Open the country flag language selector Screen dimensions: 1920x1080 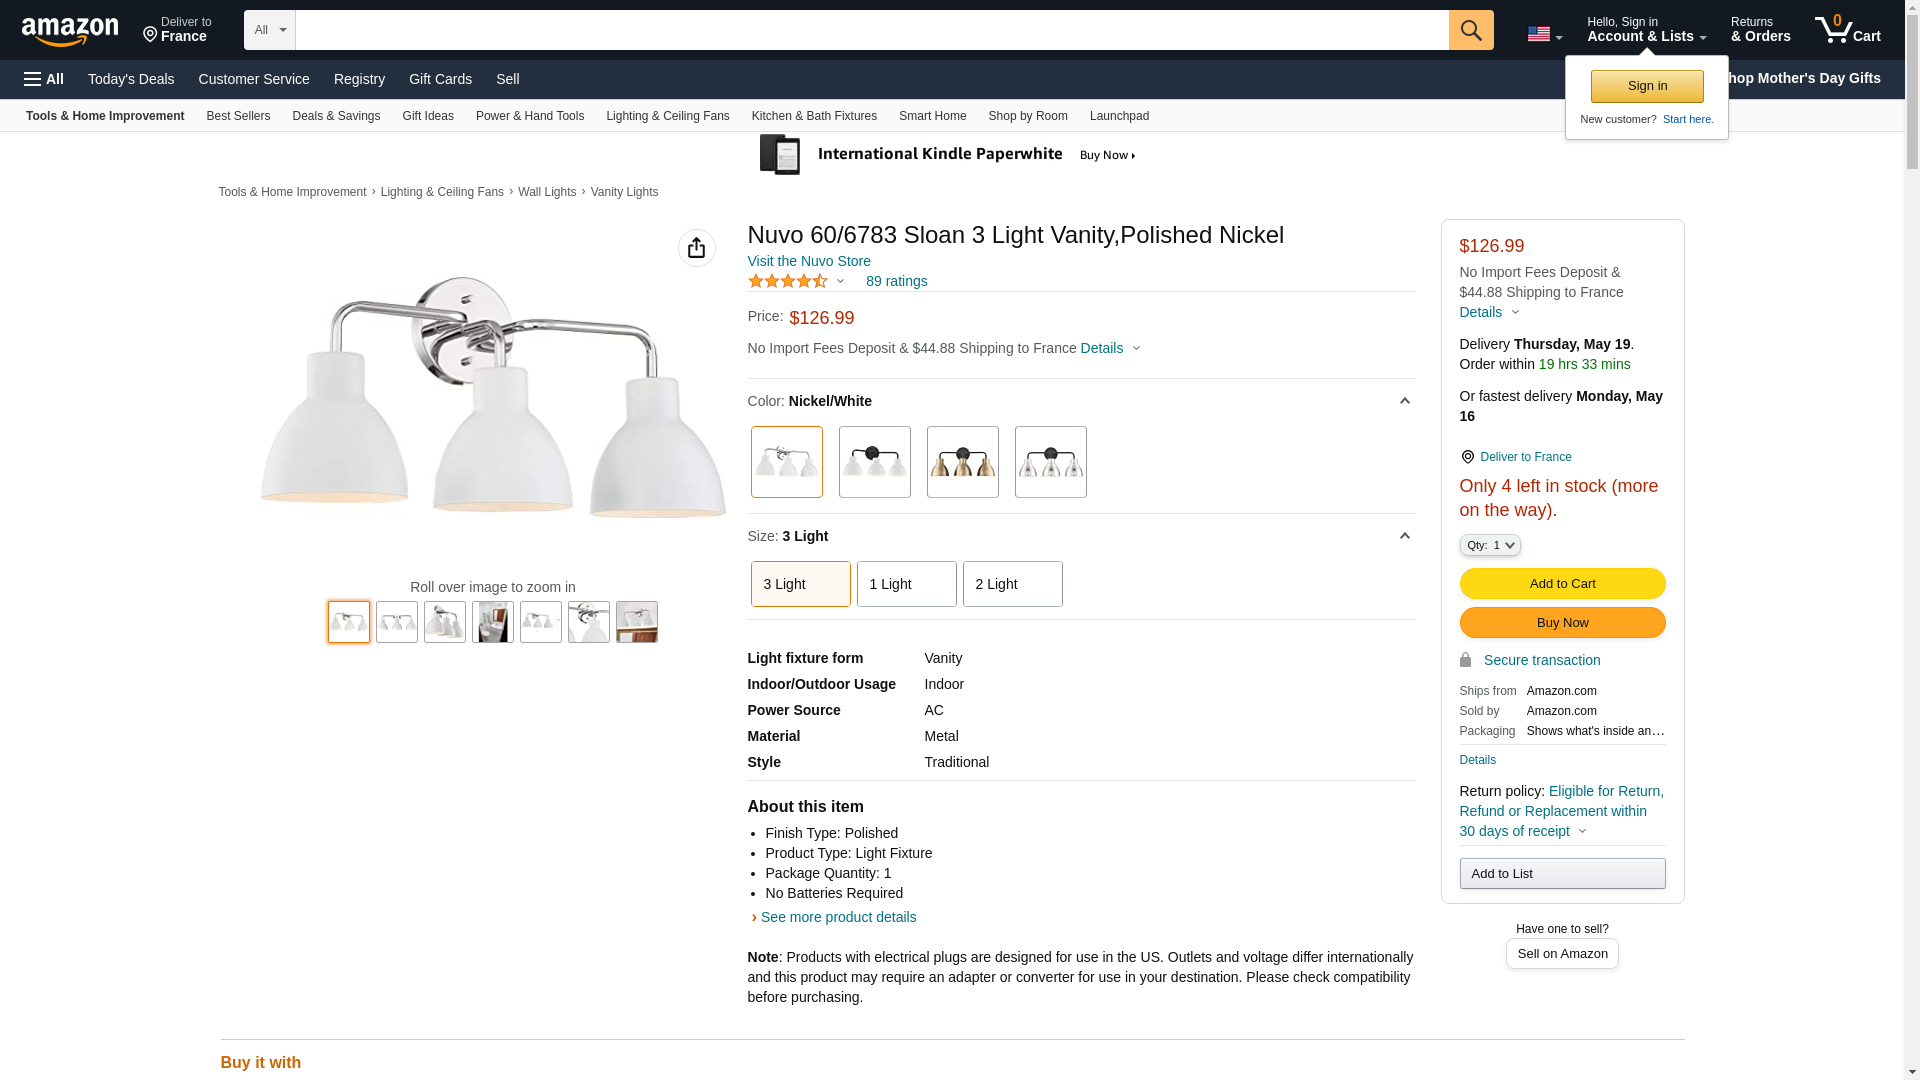click(x=1543, y=34)
